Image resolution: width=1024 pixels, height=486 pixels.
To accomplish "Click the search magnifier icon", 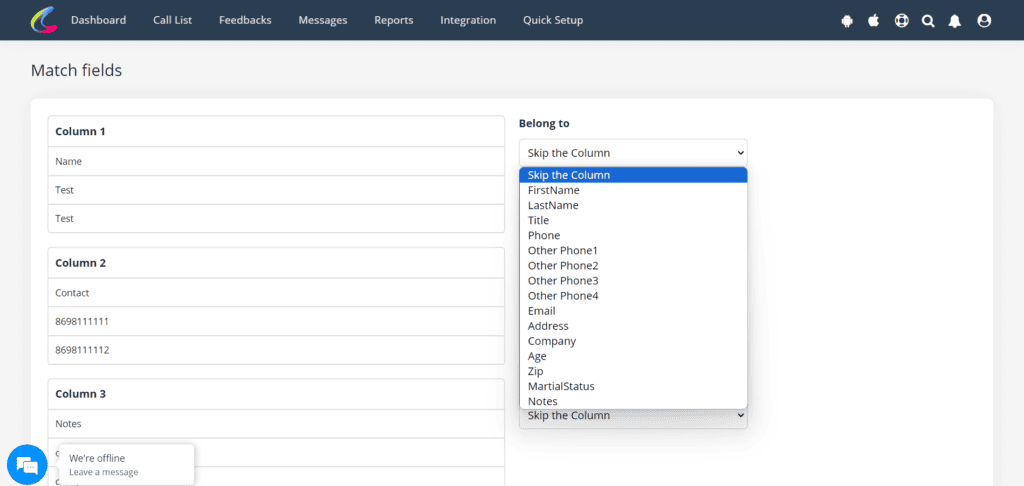I will click(928, 21).
